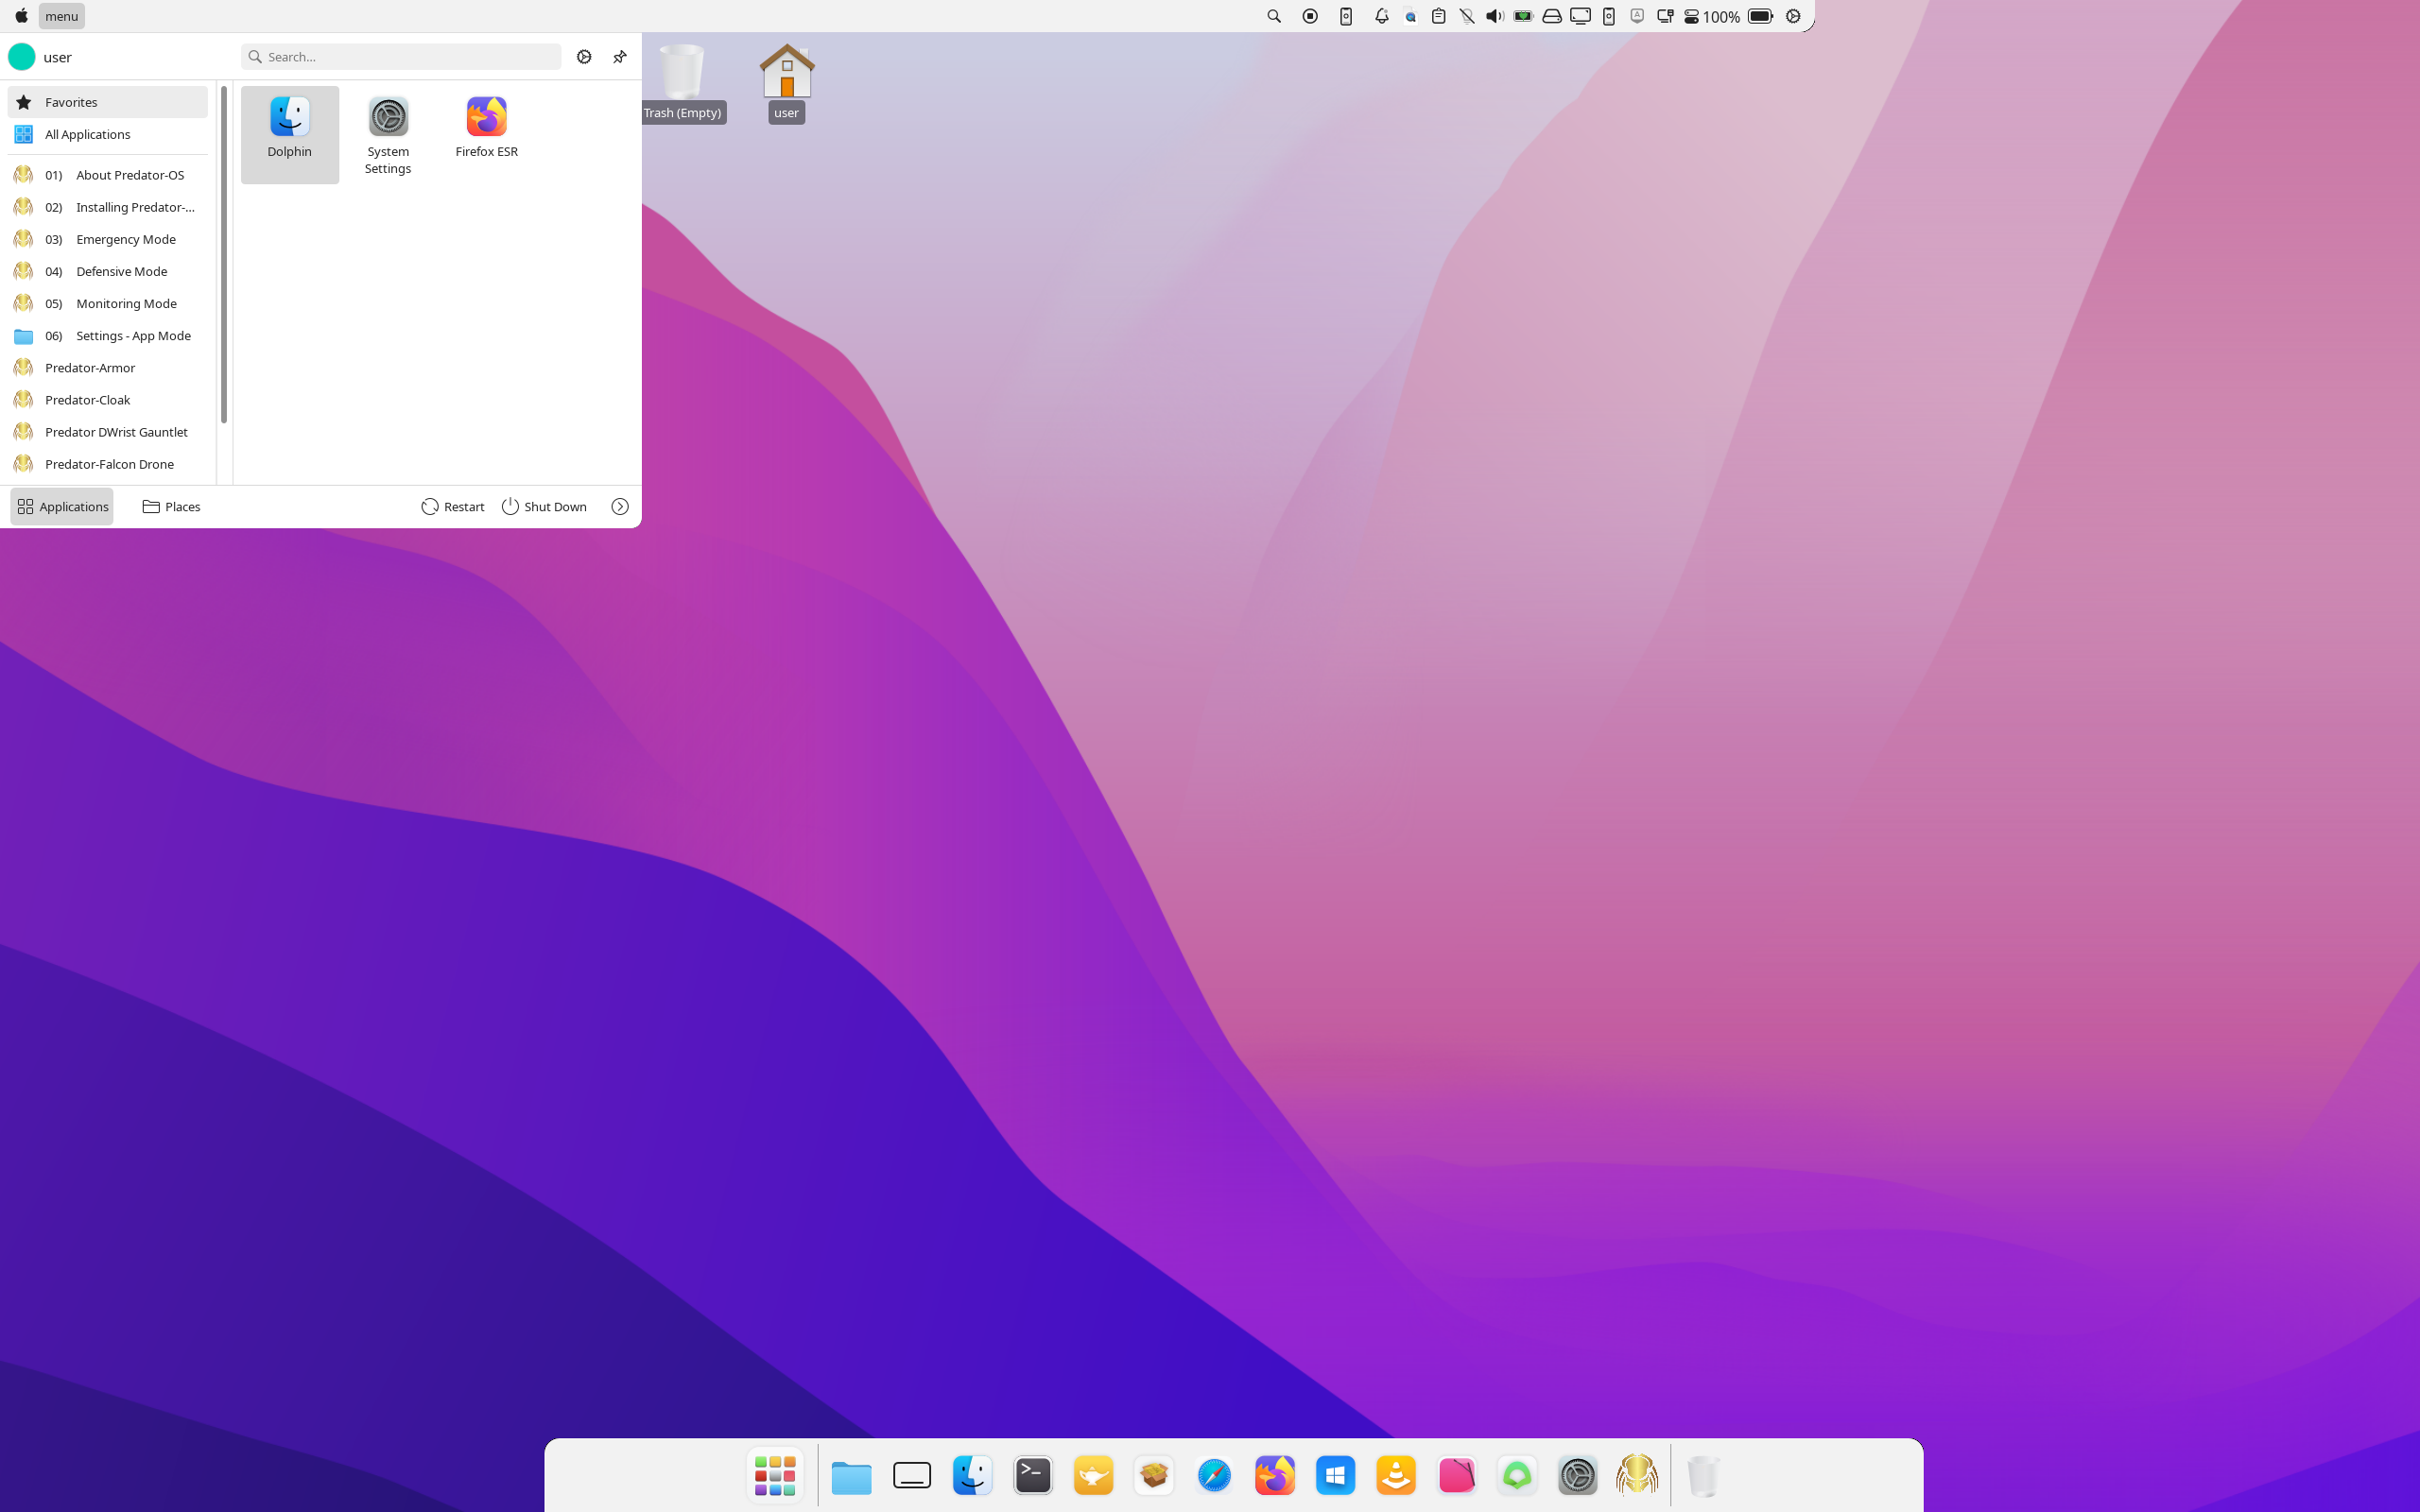Open 06) Settings - App Mode category
Image resolution: width=2420 pixels, height=1512 pixels.
[x=108, y=335]
